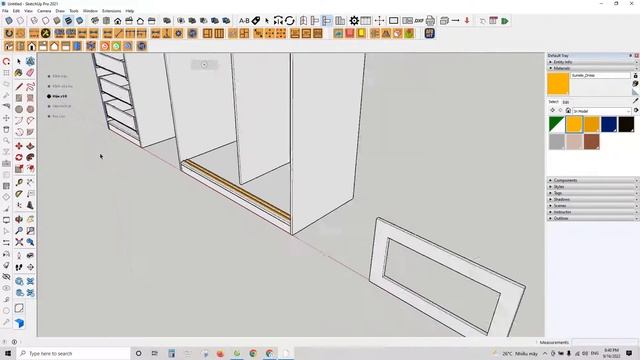The width and height of the screenshot is (640, 360).
Task: Activate the Orbit tool
Action: pos(19,219)
